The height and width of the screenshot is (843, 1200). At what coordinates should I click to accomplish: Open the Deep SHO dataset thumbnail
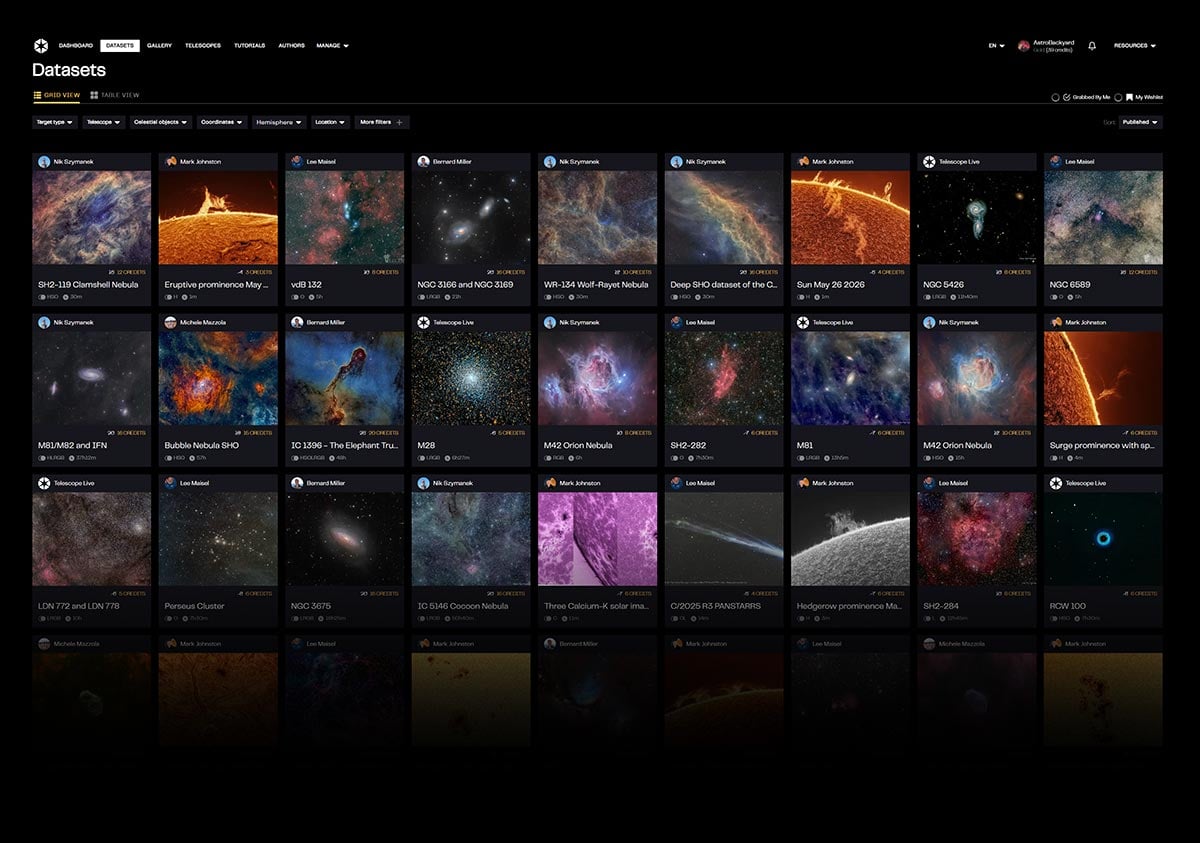(x=724, y=218)
